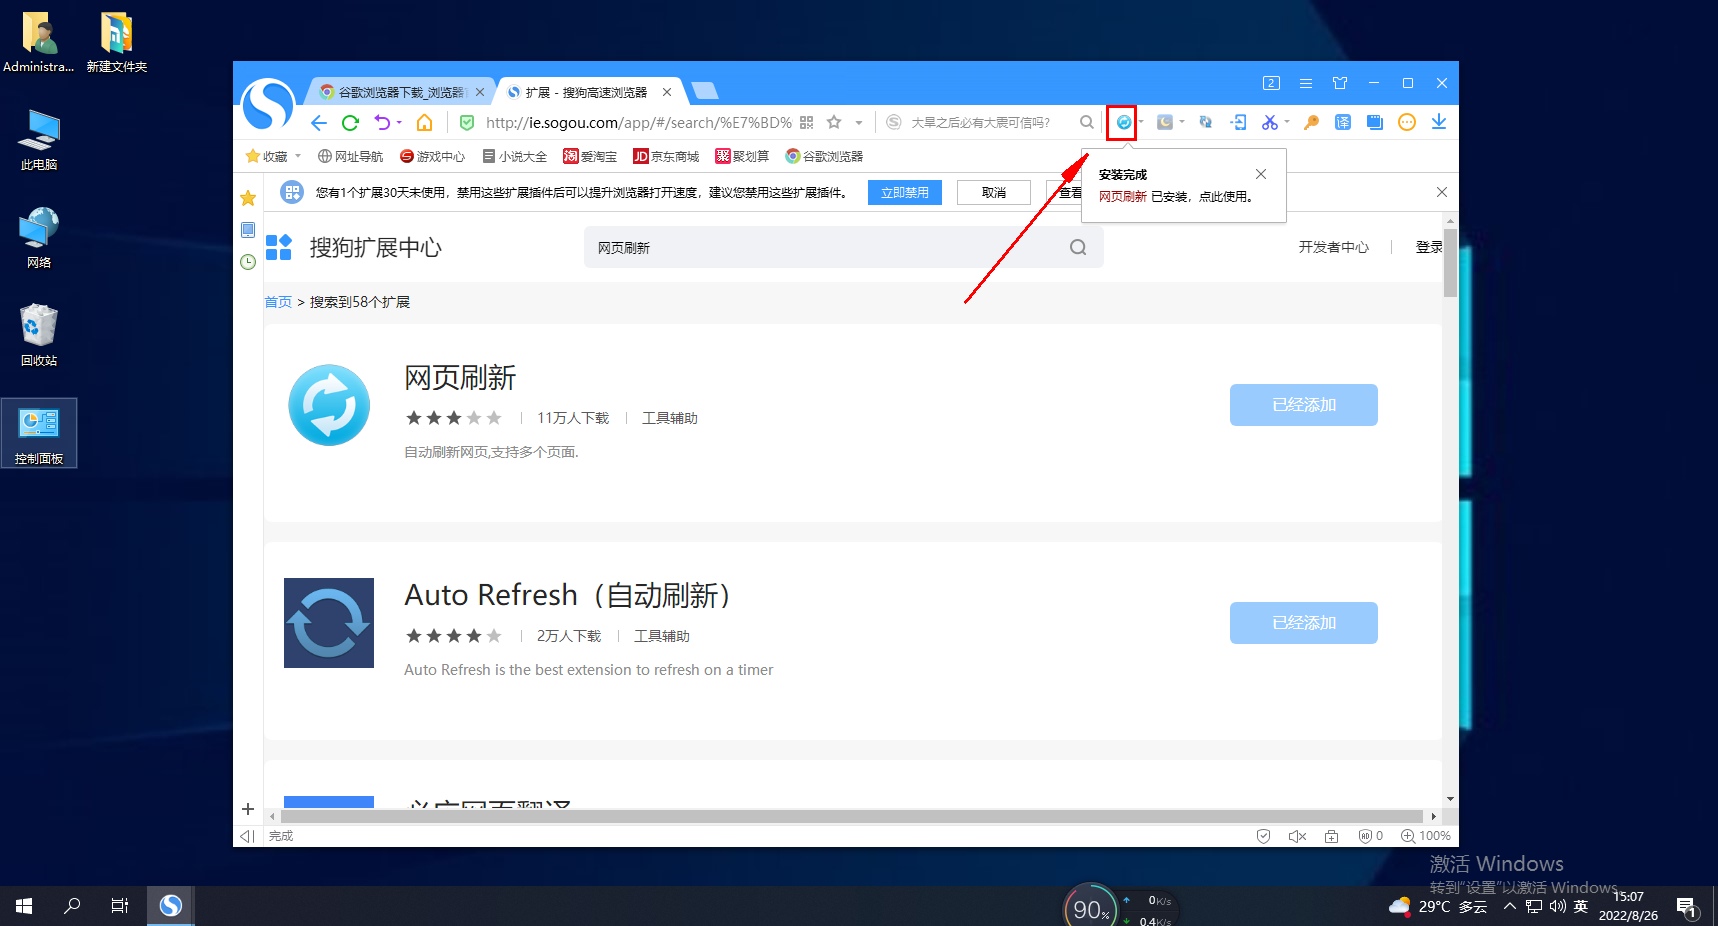The image size is (1718, 926).
Task: Open the downloads arrow icon
Action: point(1439,122)
